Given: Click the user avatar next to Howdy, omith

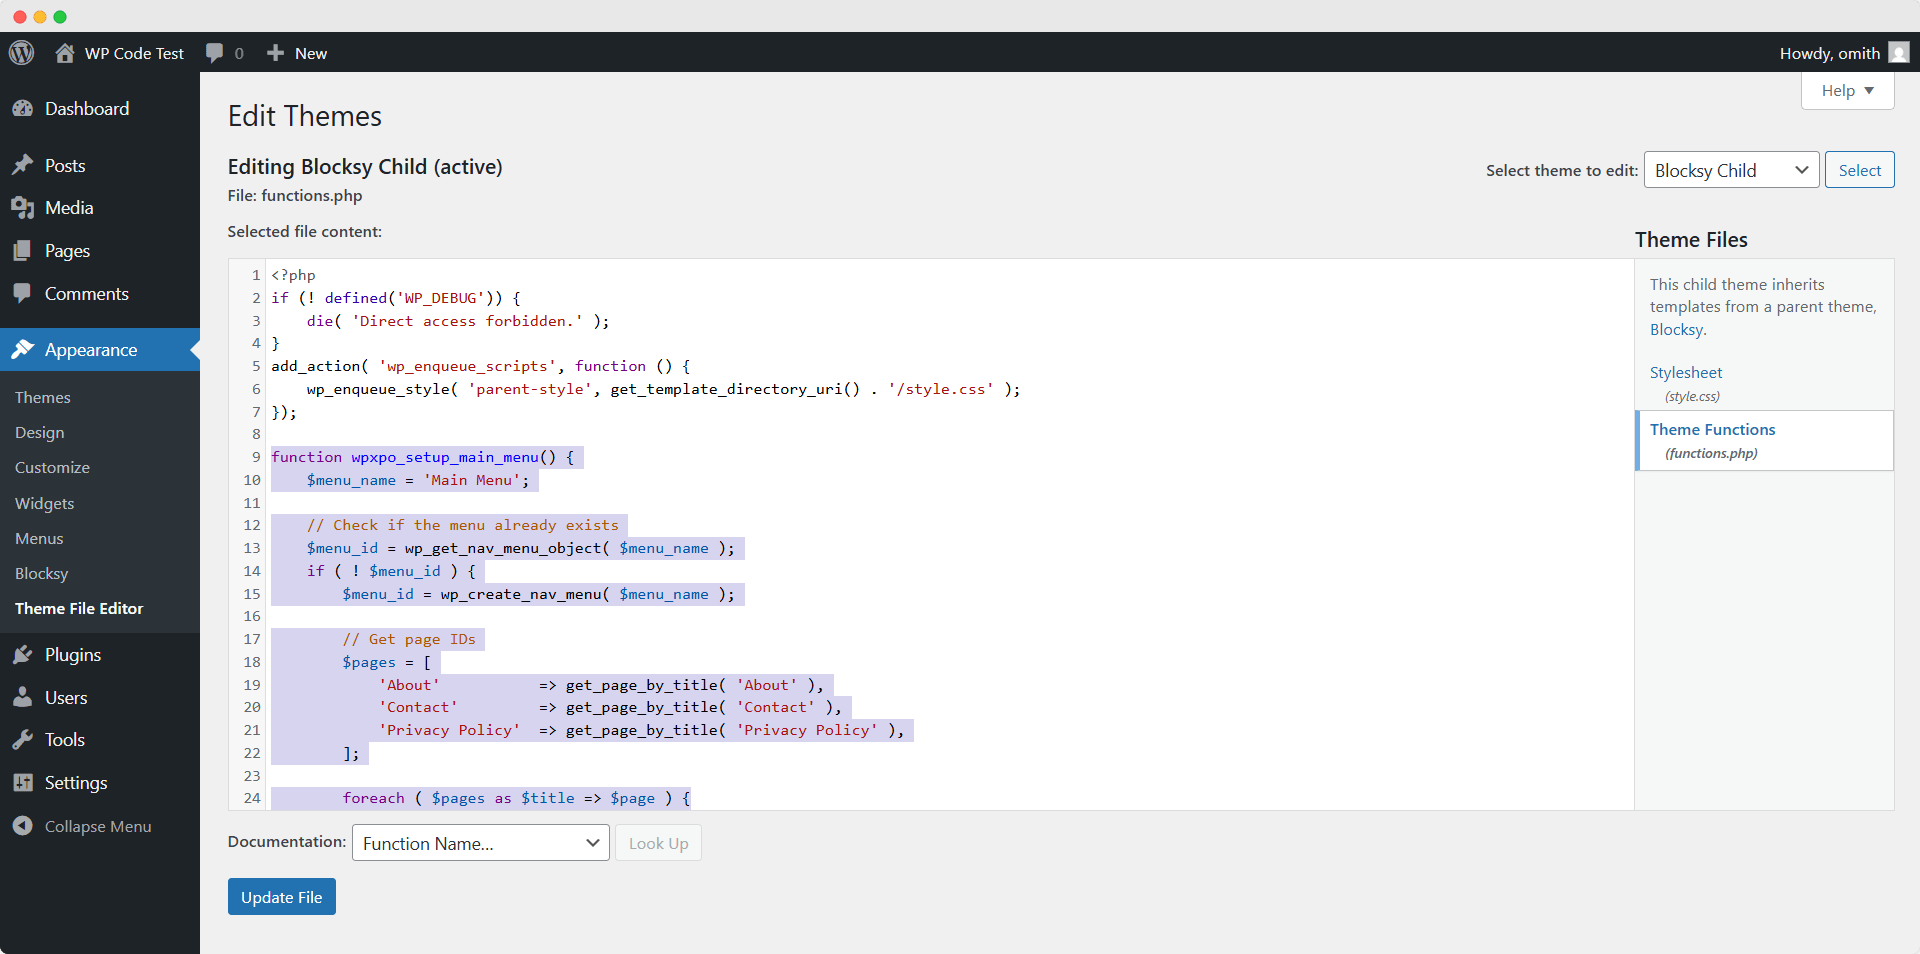Looking at the screenshot, I should (1899, 53).
